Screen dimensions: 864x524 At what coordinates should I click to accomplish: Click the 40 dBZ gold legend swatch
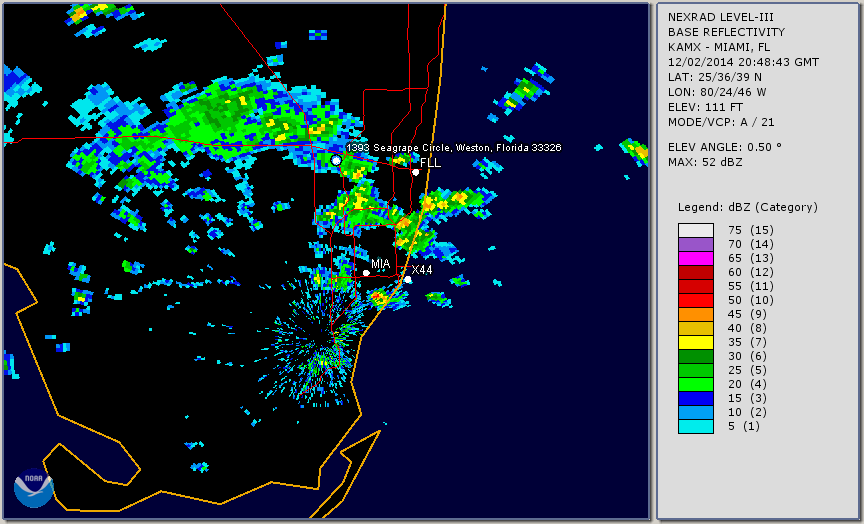(x=696, y=328)
